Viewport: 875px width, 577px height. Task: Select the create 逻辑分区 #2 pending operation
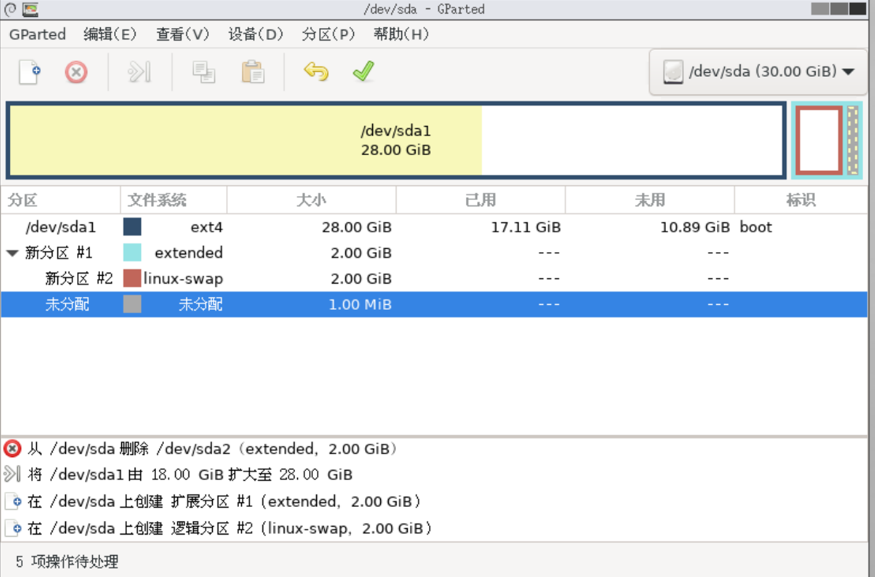(434, 528)
